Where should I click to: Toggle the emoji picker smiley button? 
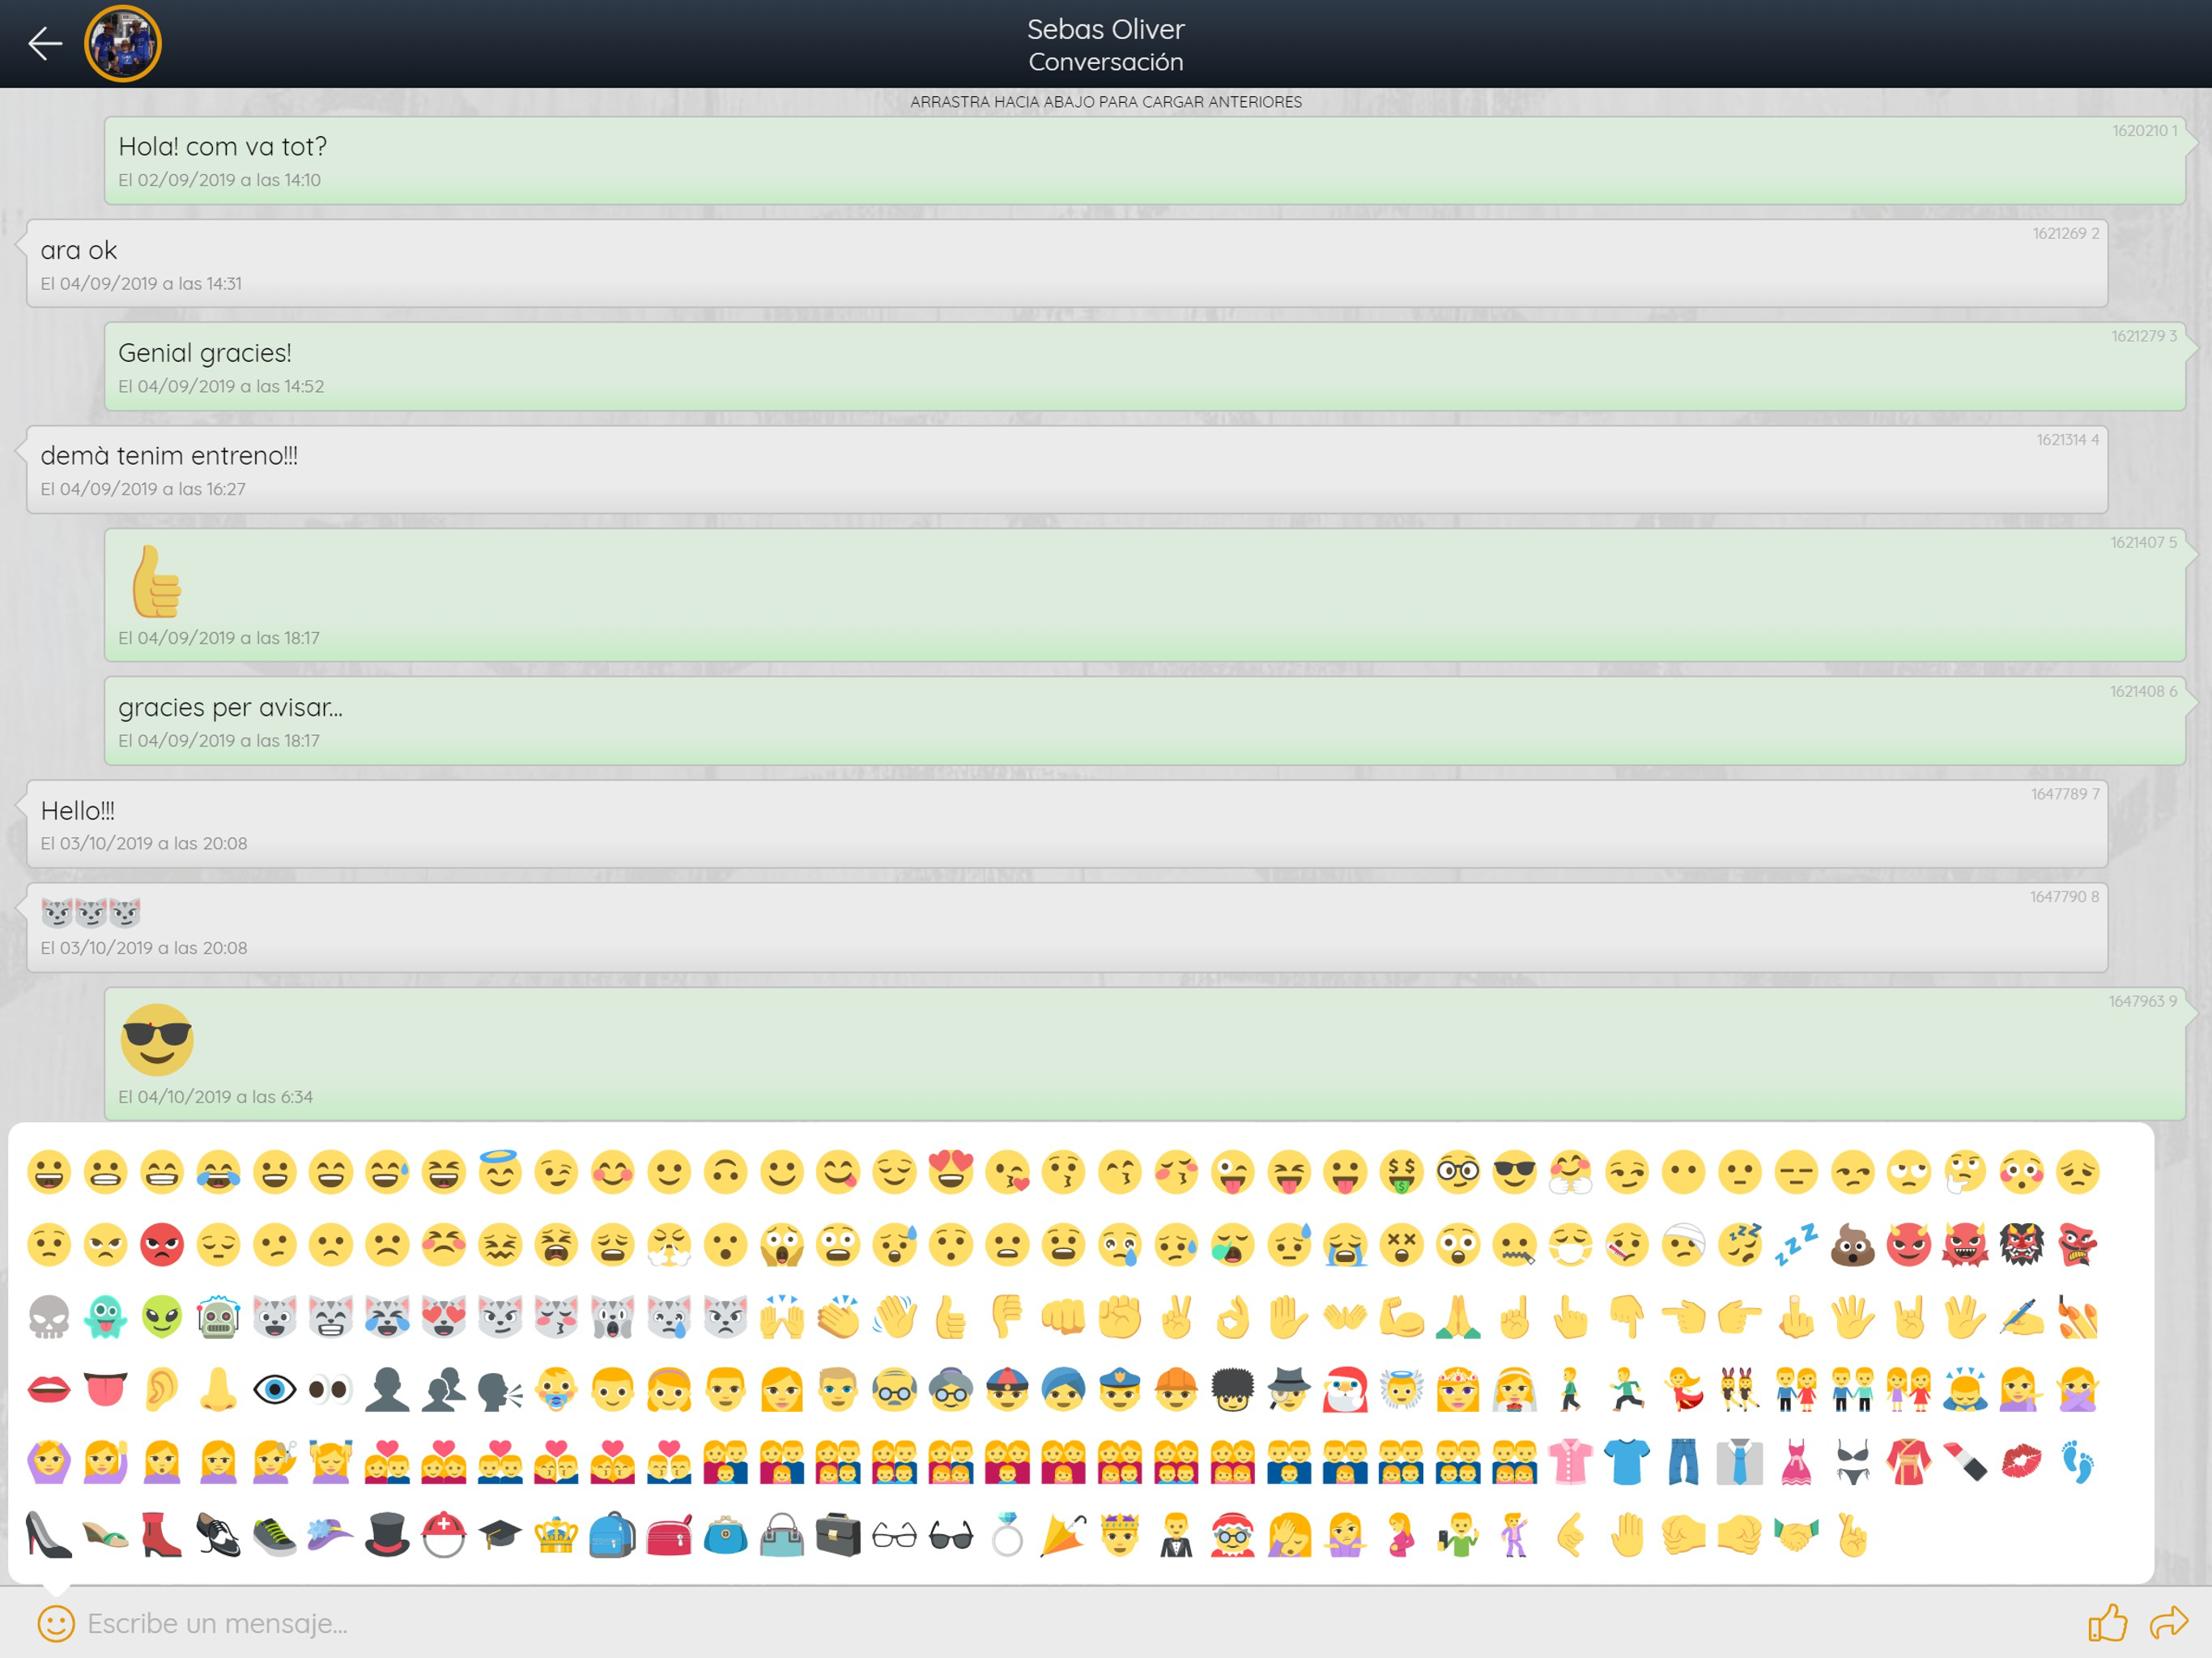pos(56,1622)
